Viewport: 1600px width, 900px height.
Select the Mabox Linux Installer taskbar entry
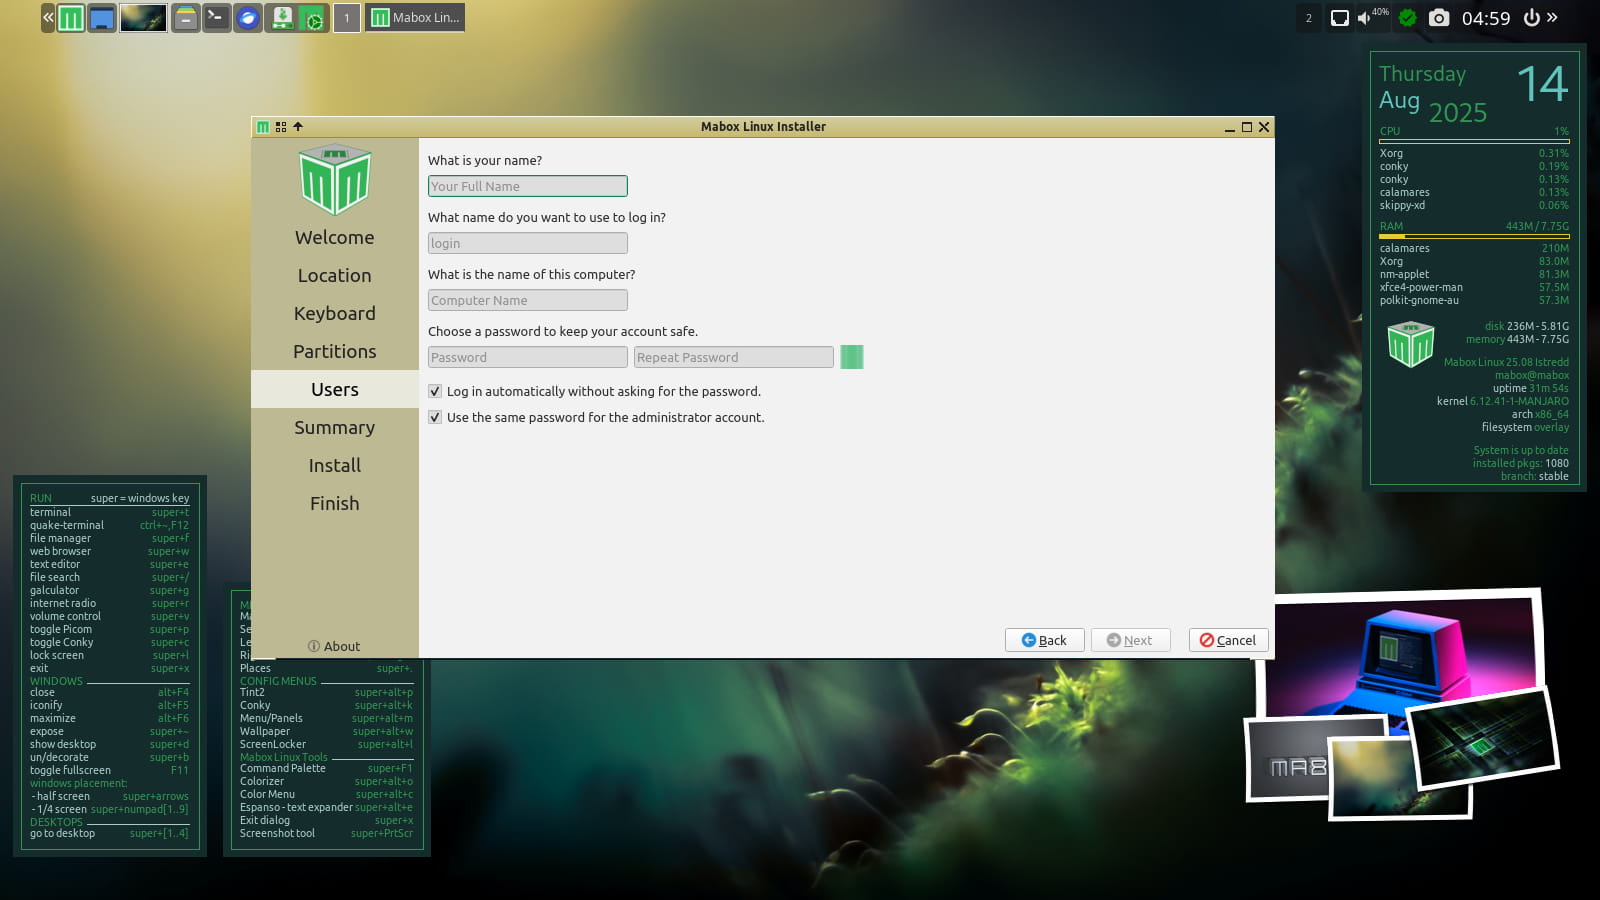pyautogui.click(x=415, y=18)
